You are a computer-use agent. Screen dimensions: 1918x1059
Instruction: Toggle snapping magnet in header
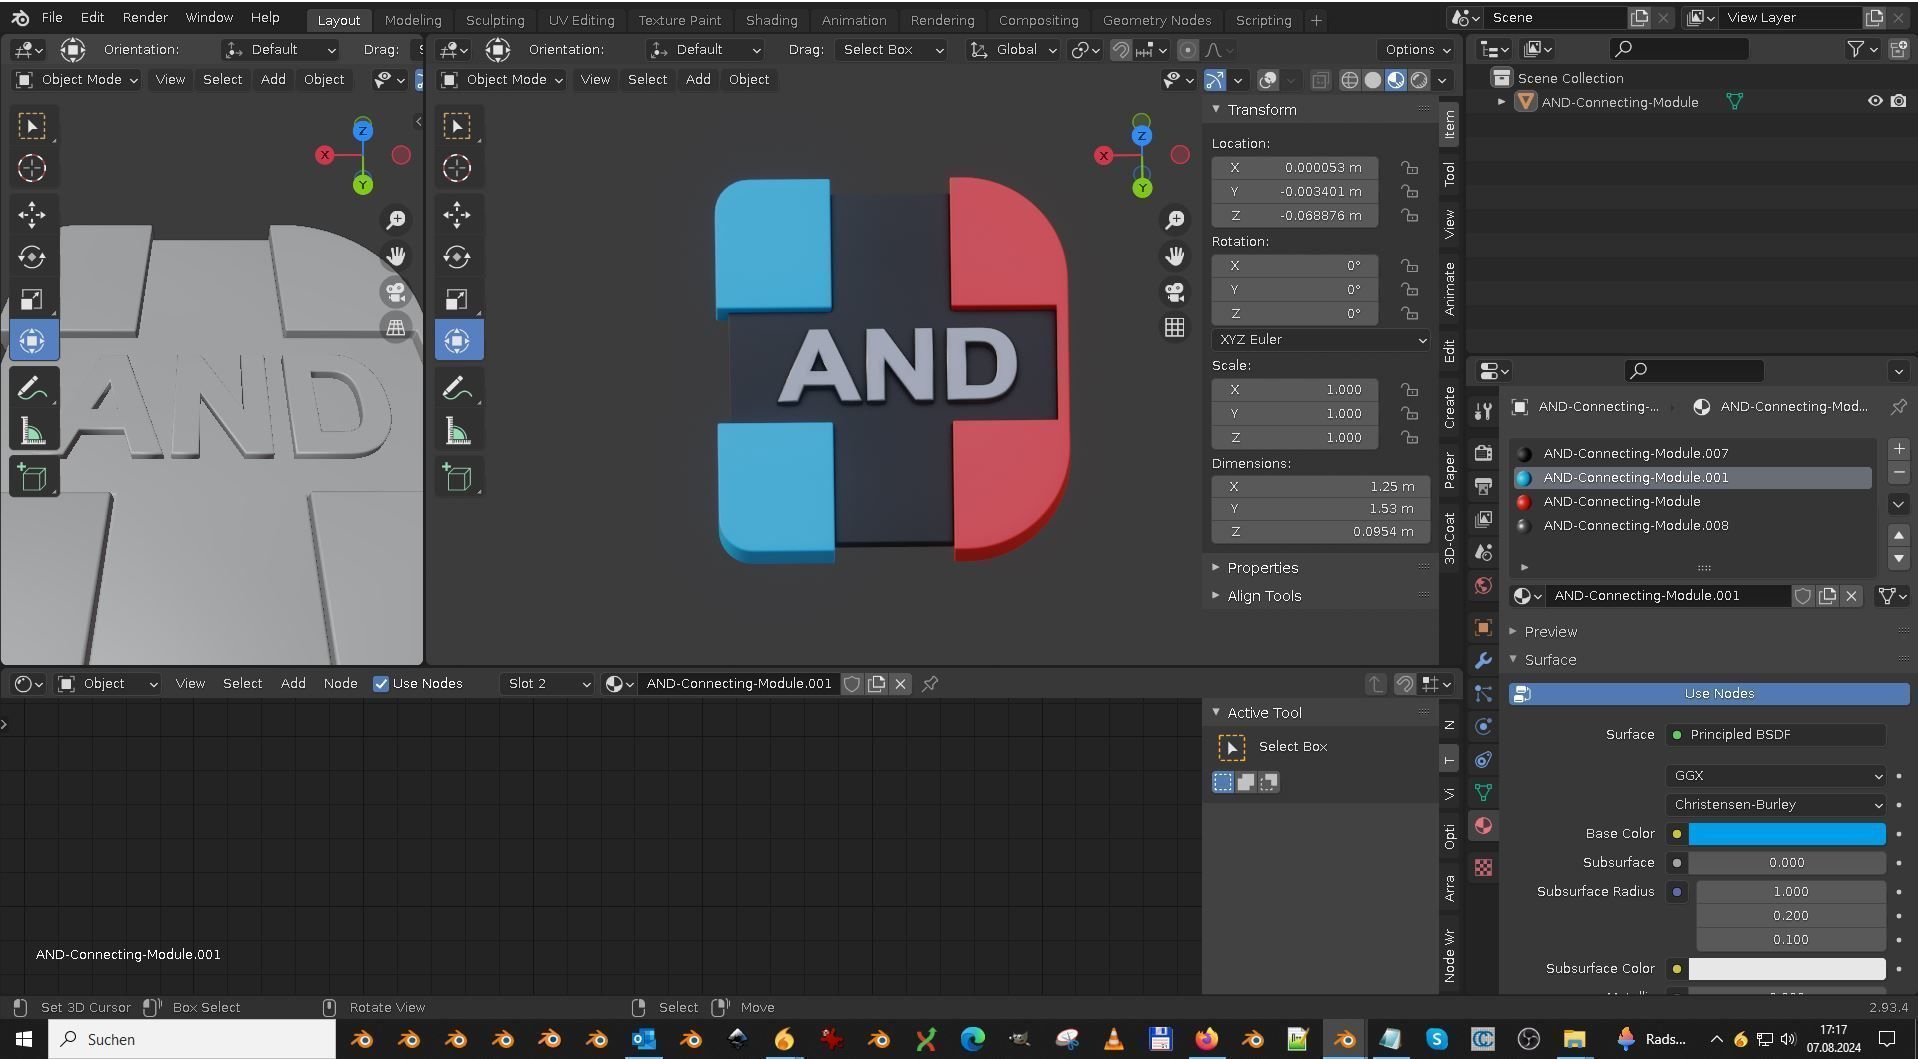[1121, 50]
